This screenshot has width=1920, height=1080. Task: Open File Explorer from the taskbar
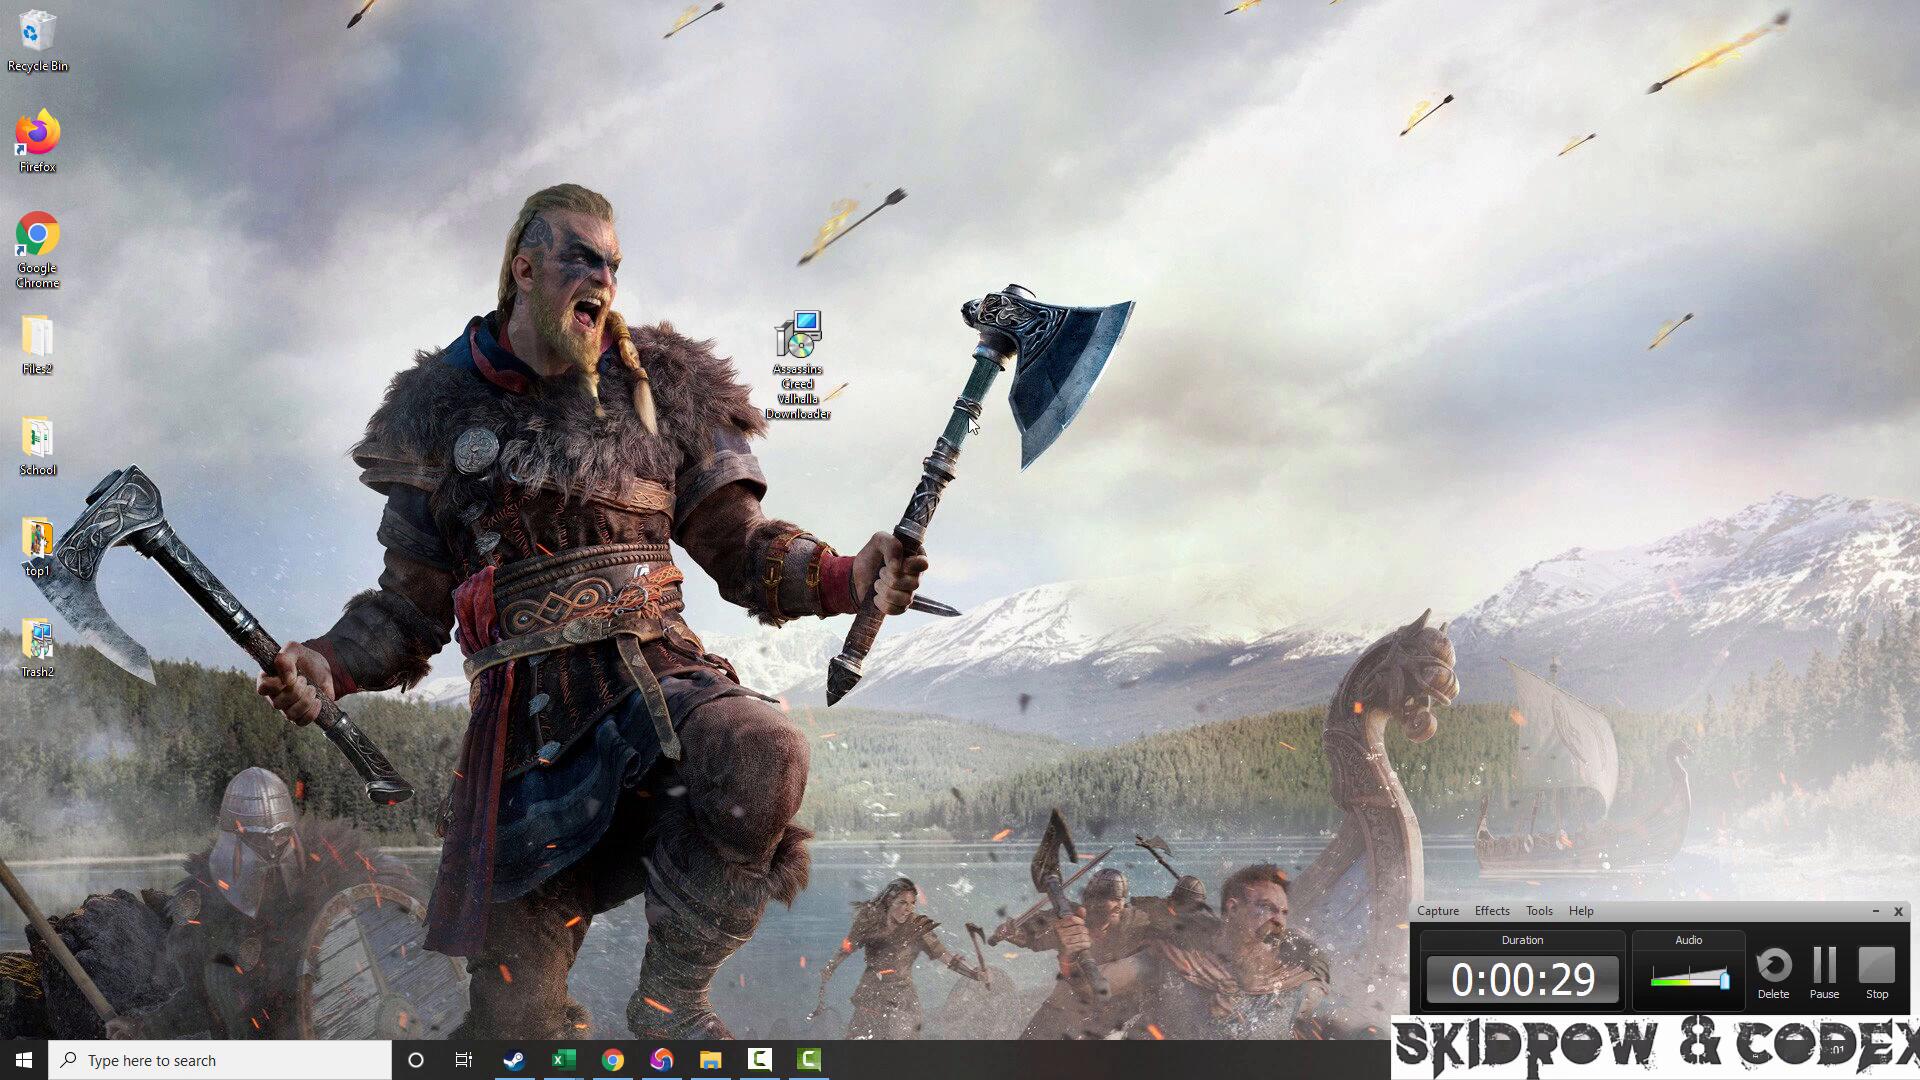coord(710,1060)
